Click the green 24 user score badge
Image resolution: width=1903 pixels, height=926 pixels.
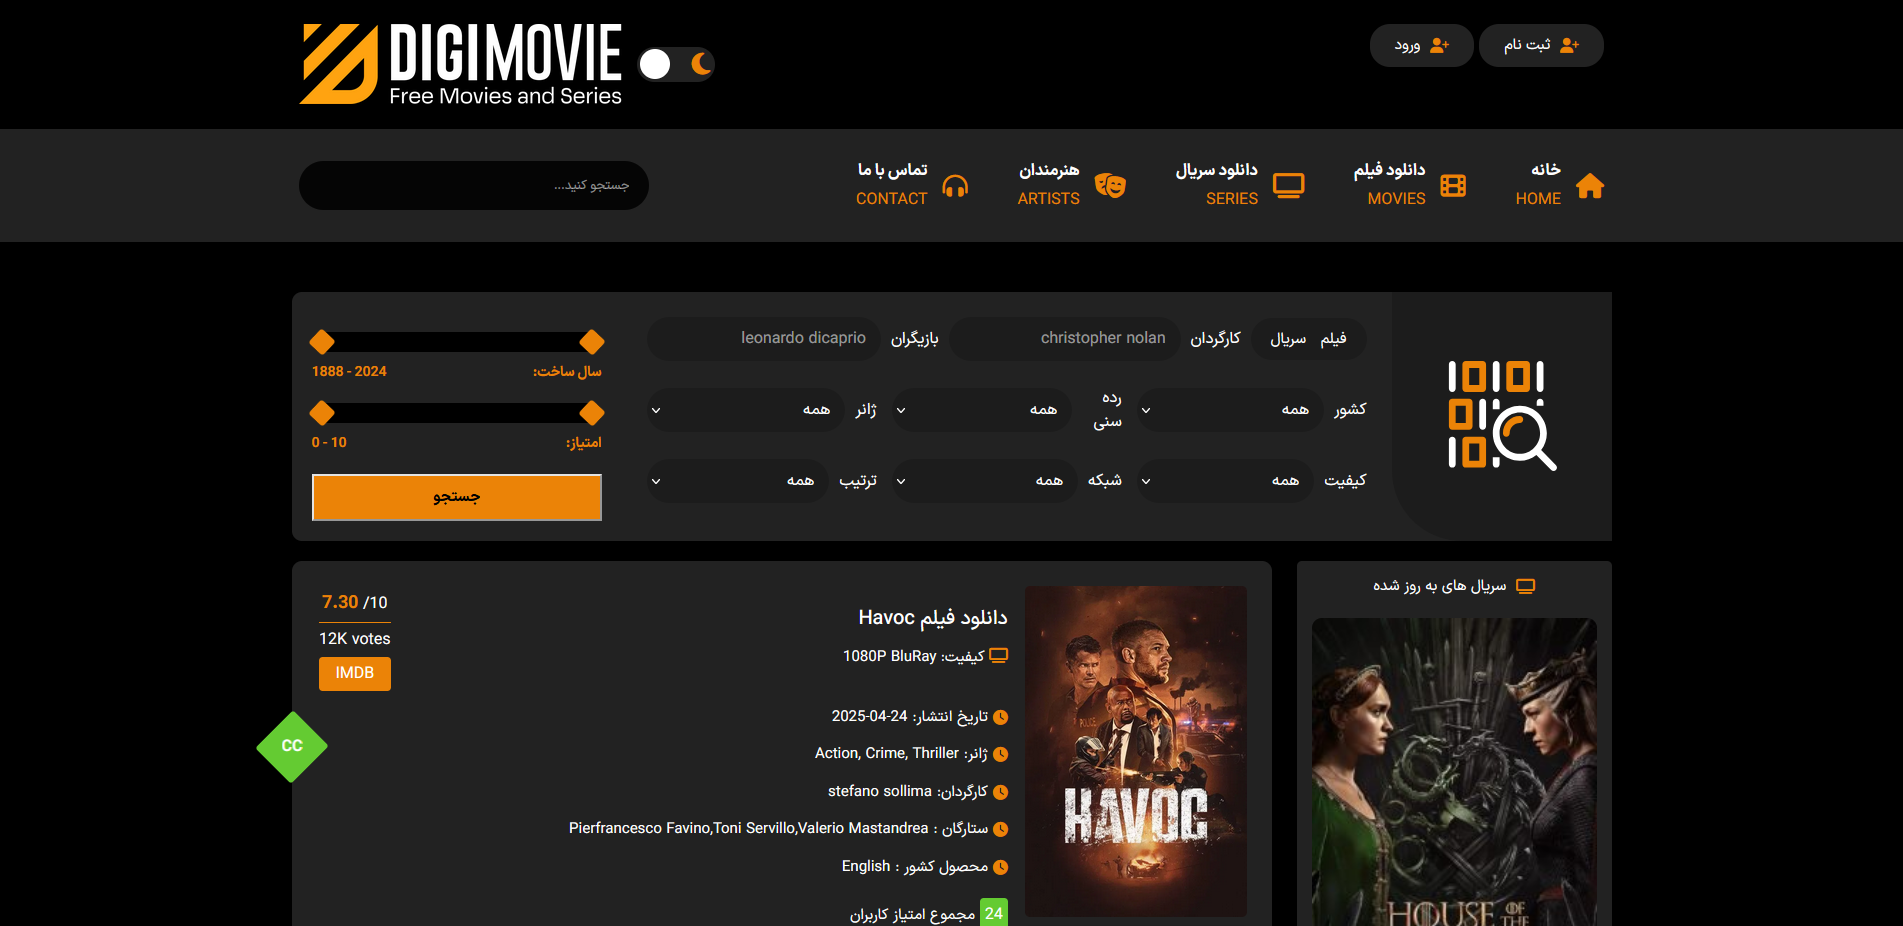tap(994, 913)
